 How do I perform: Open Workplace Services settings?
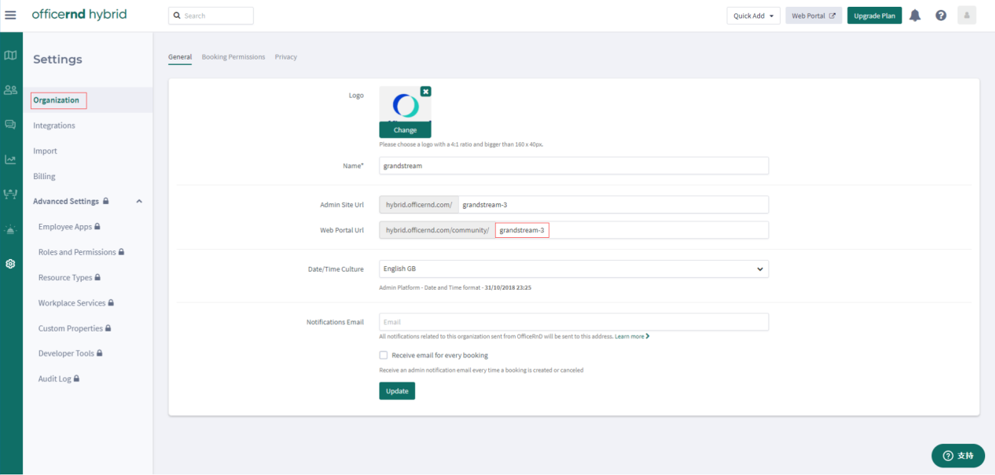pyautogui.click(x=72, y=303)
